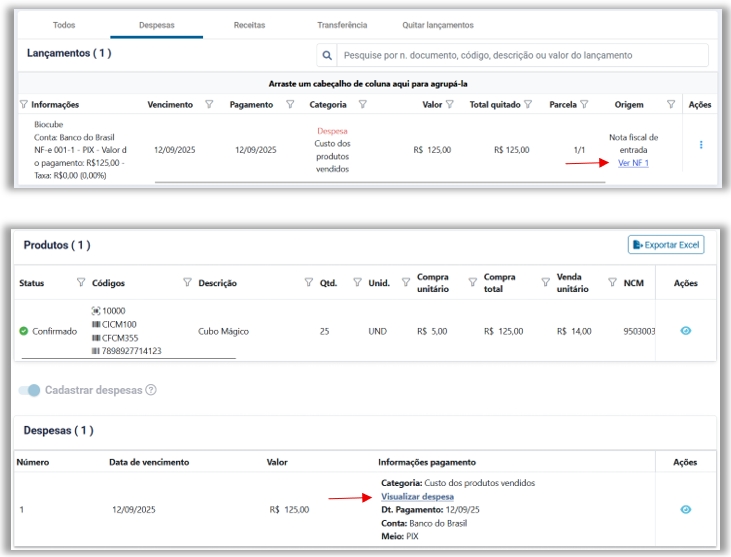Click the eye icon in Despesas row
The width and height of the screenshot is (731, 557).
[685, 510]
